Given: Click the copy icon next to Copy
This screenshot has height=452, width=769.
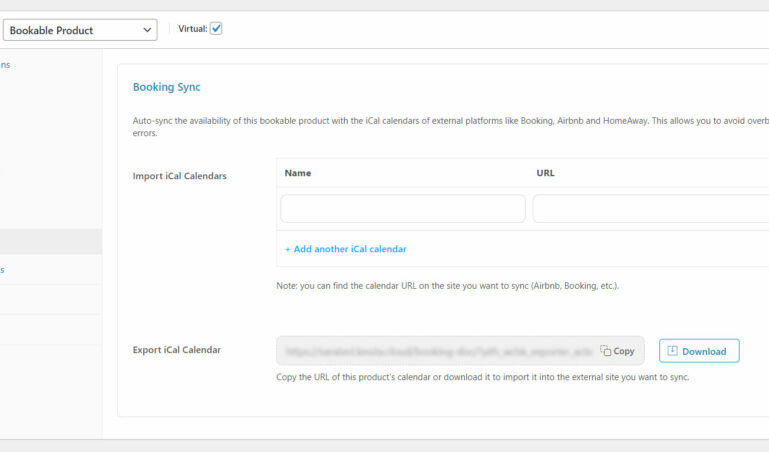Looking at the screenshot, I should point(606,351).
